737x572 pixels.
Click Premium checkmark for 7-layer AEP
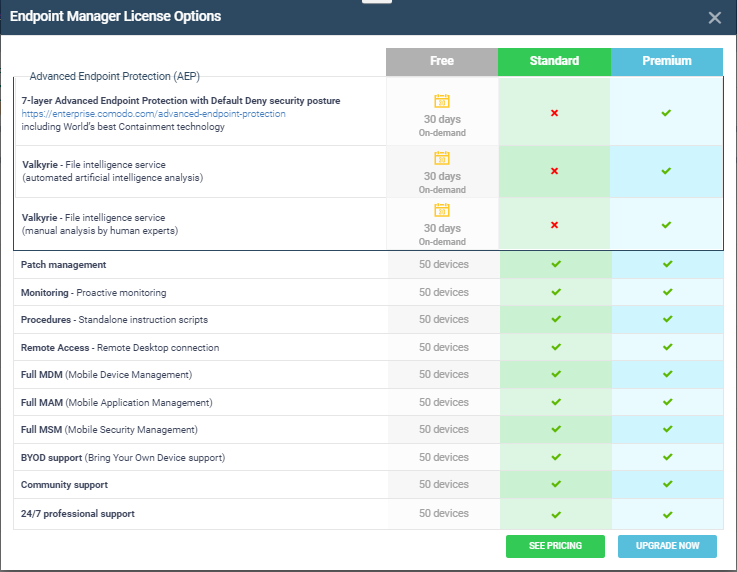pos(666,113)
